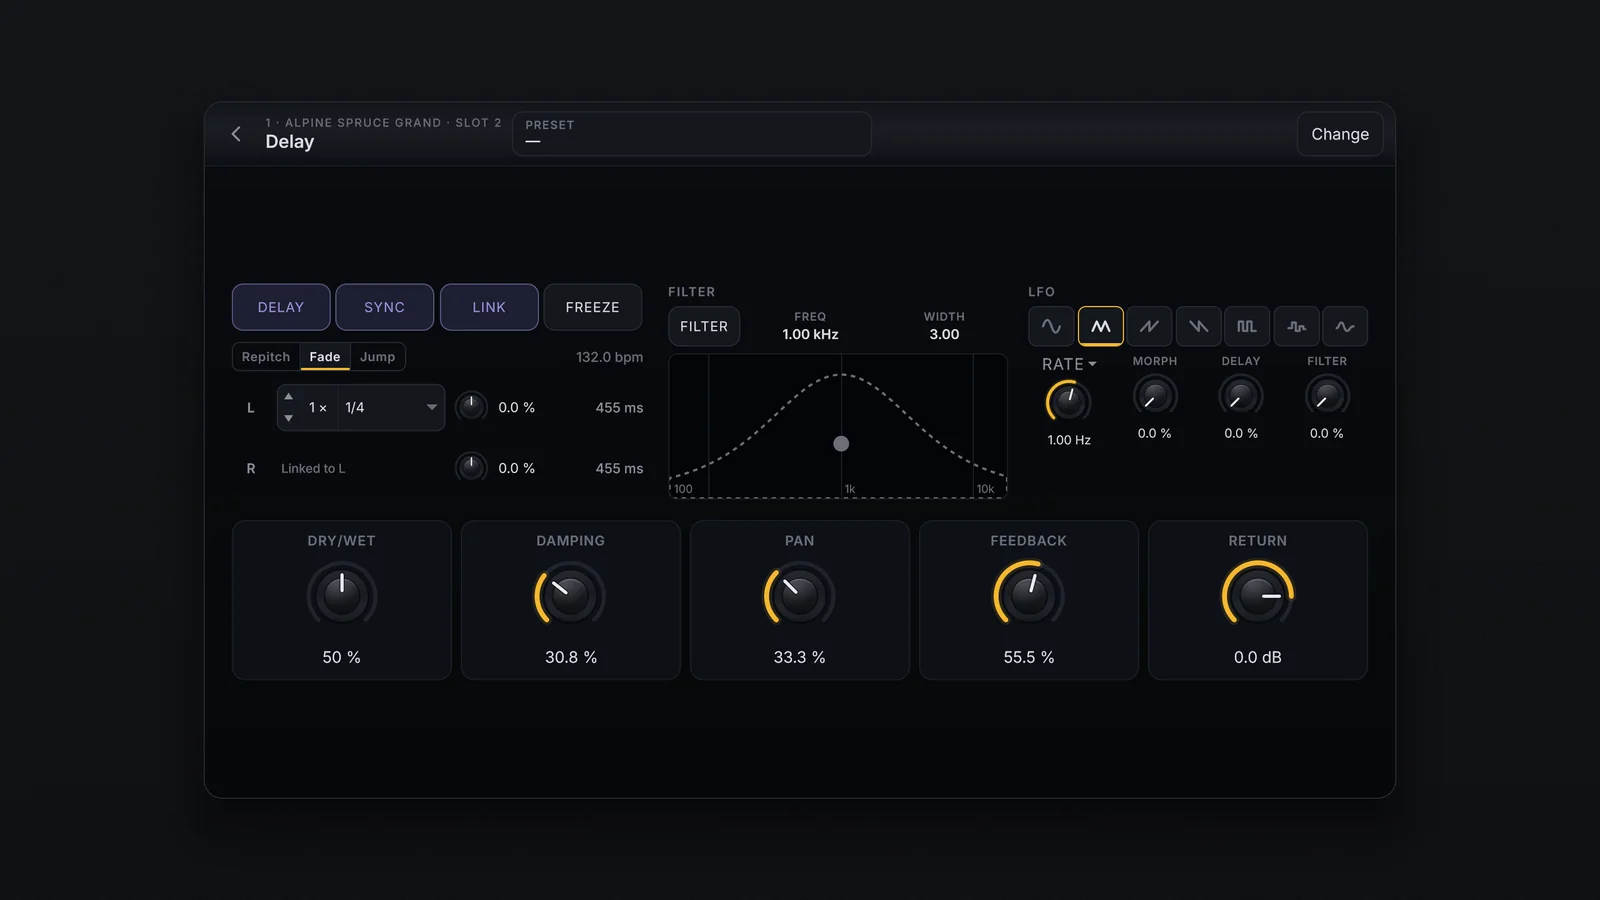Open the PRESET selector field

pos(692,134)
